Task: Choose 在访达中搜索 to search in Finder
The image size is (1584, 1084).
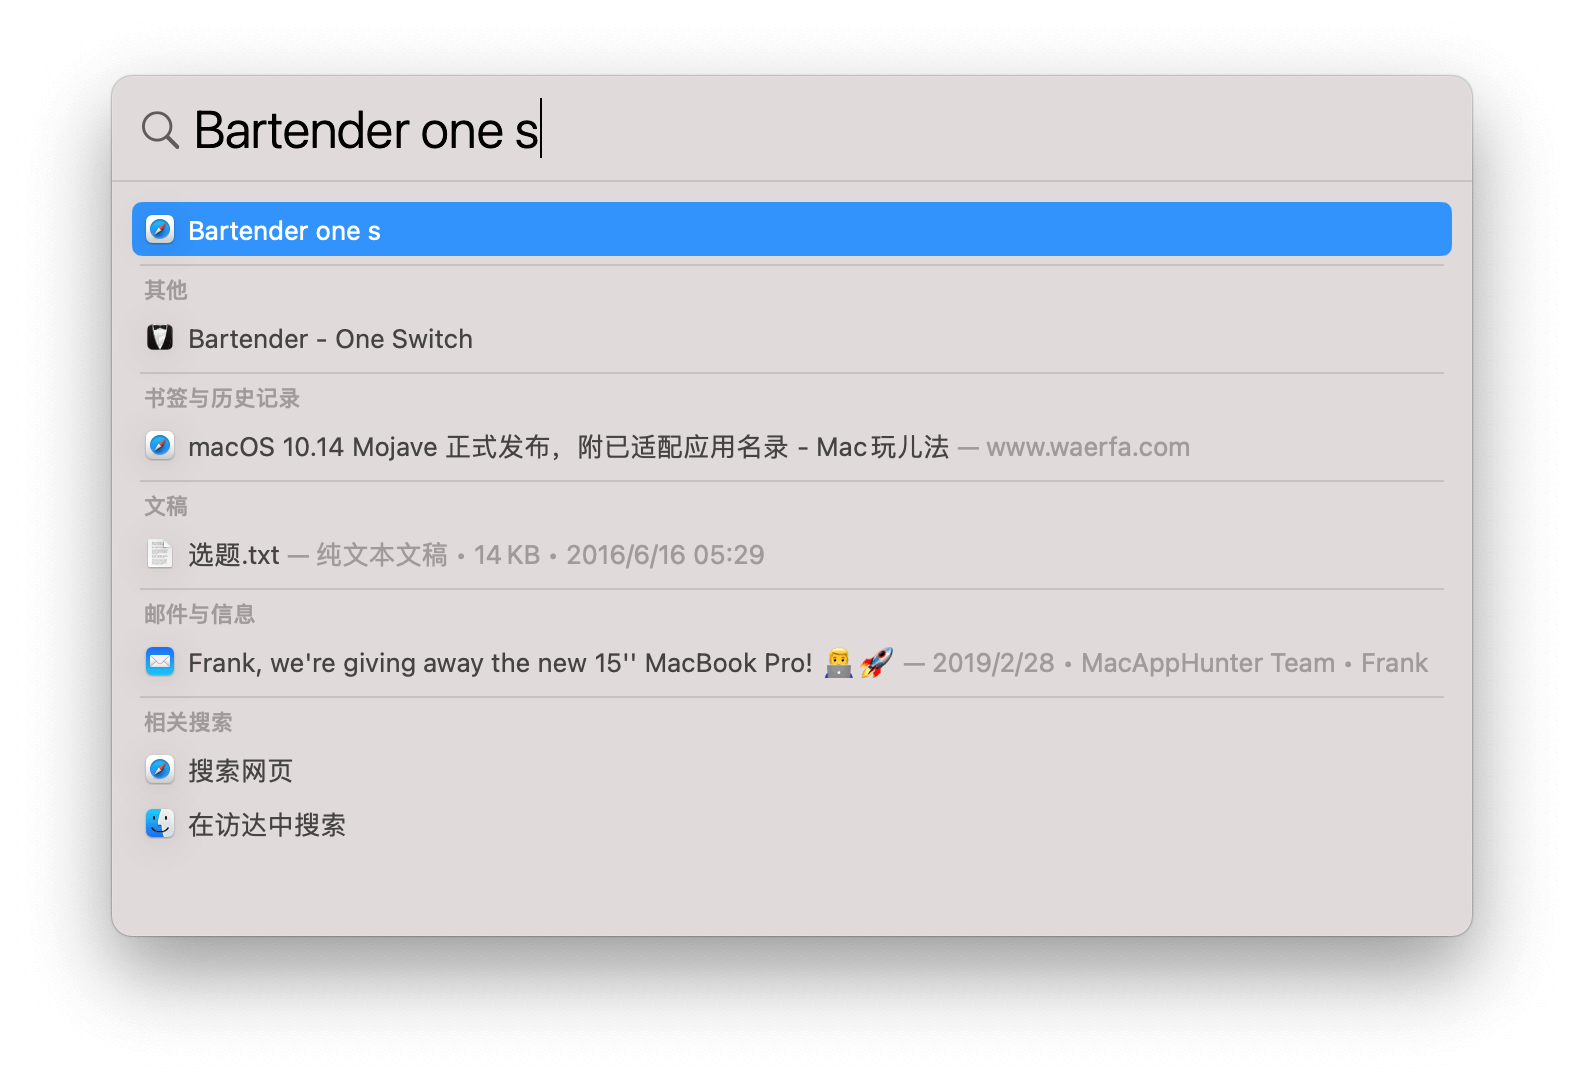Action: [792, 824]
